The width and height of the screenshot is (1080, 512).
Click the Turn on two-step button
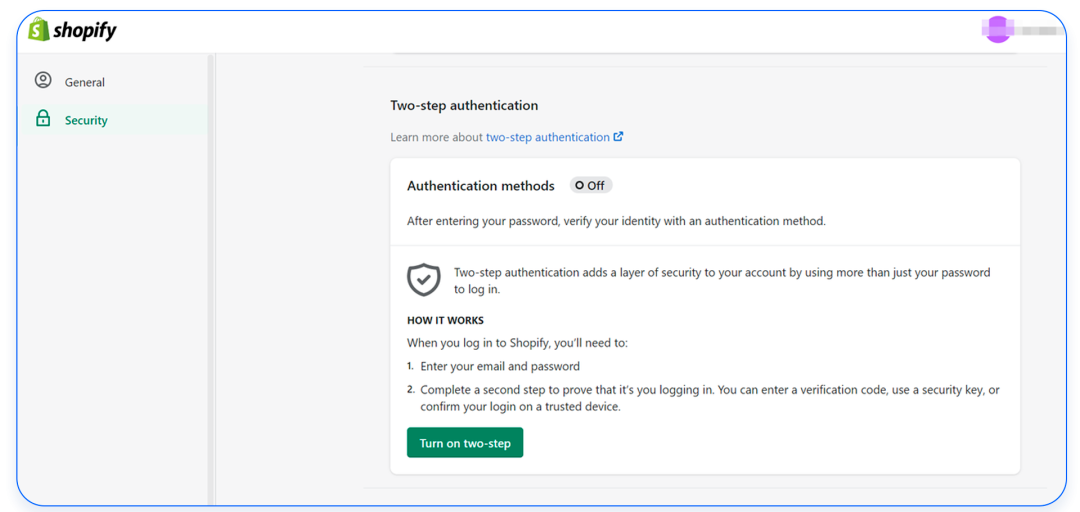465,442
